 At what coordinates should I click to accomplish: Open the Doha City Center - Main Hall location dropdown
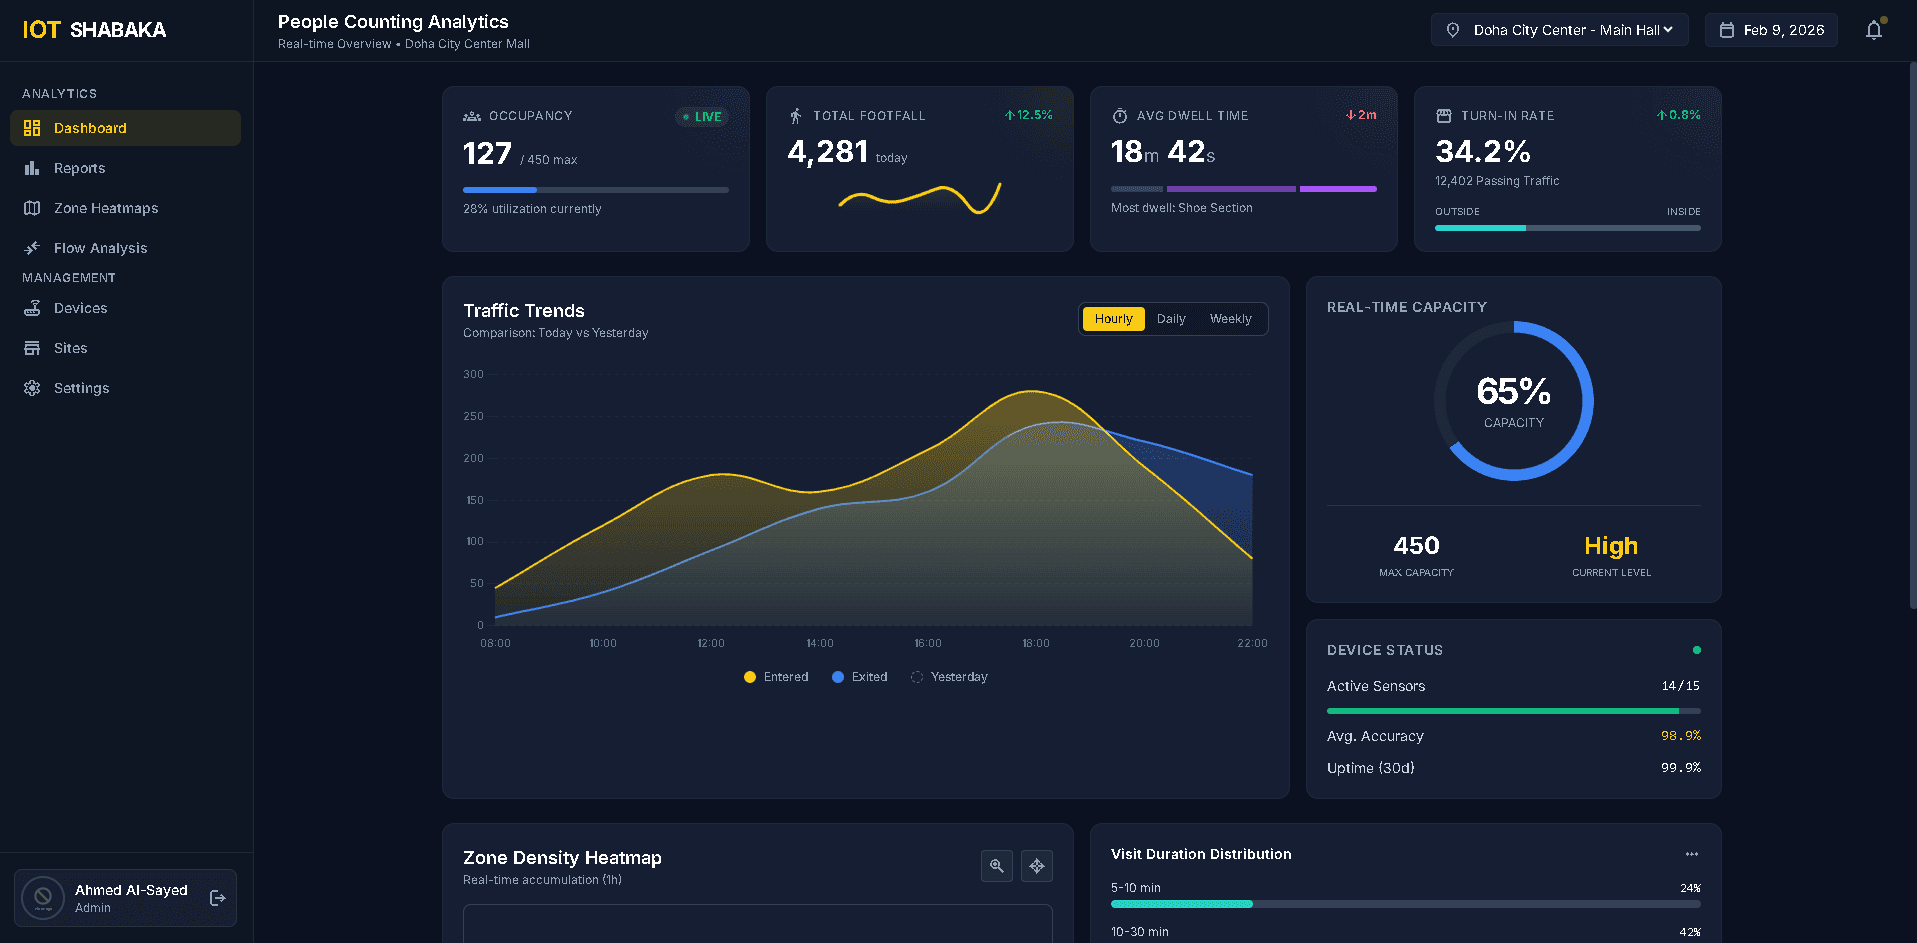pyautogui.click(x=1558, y=30)
